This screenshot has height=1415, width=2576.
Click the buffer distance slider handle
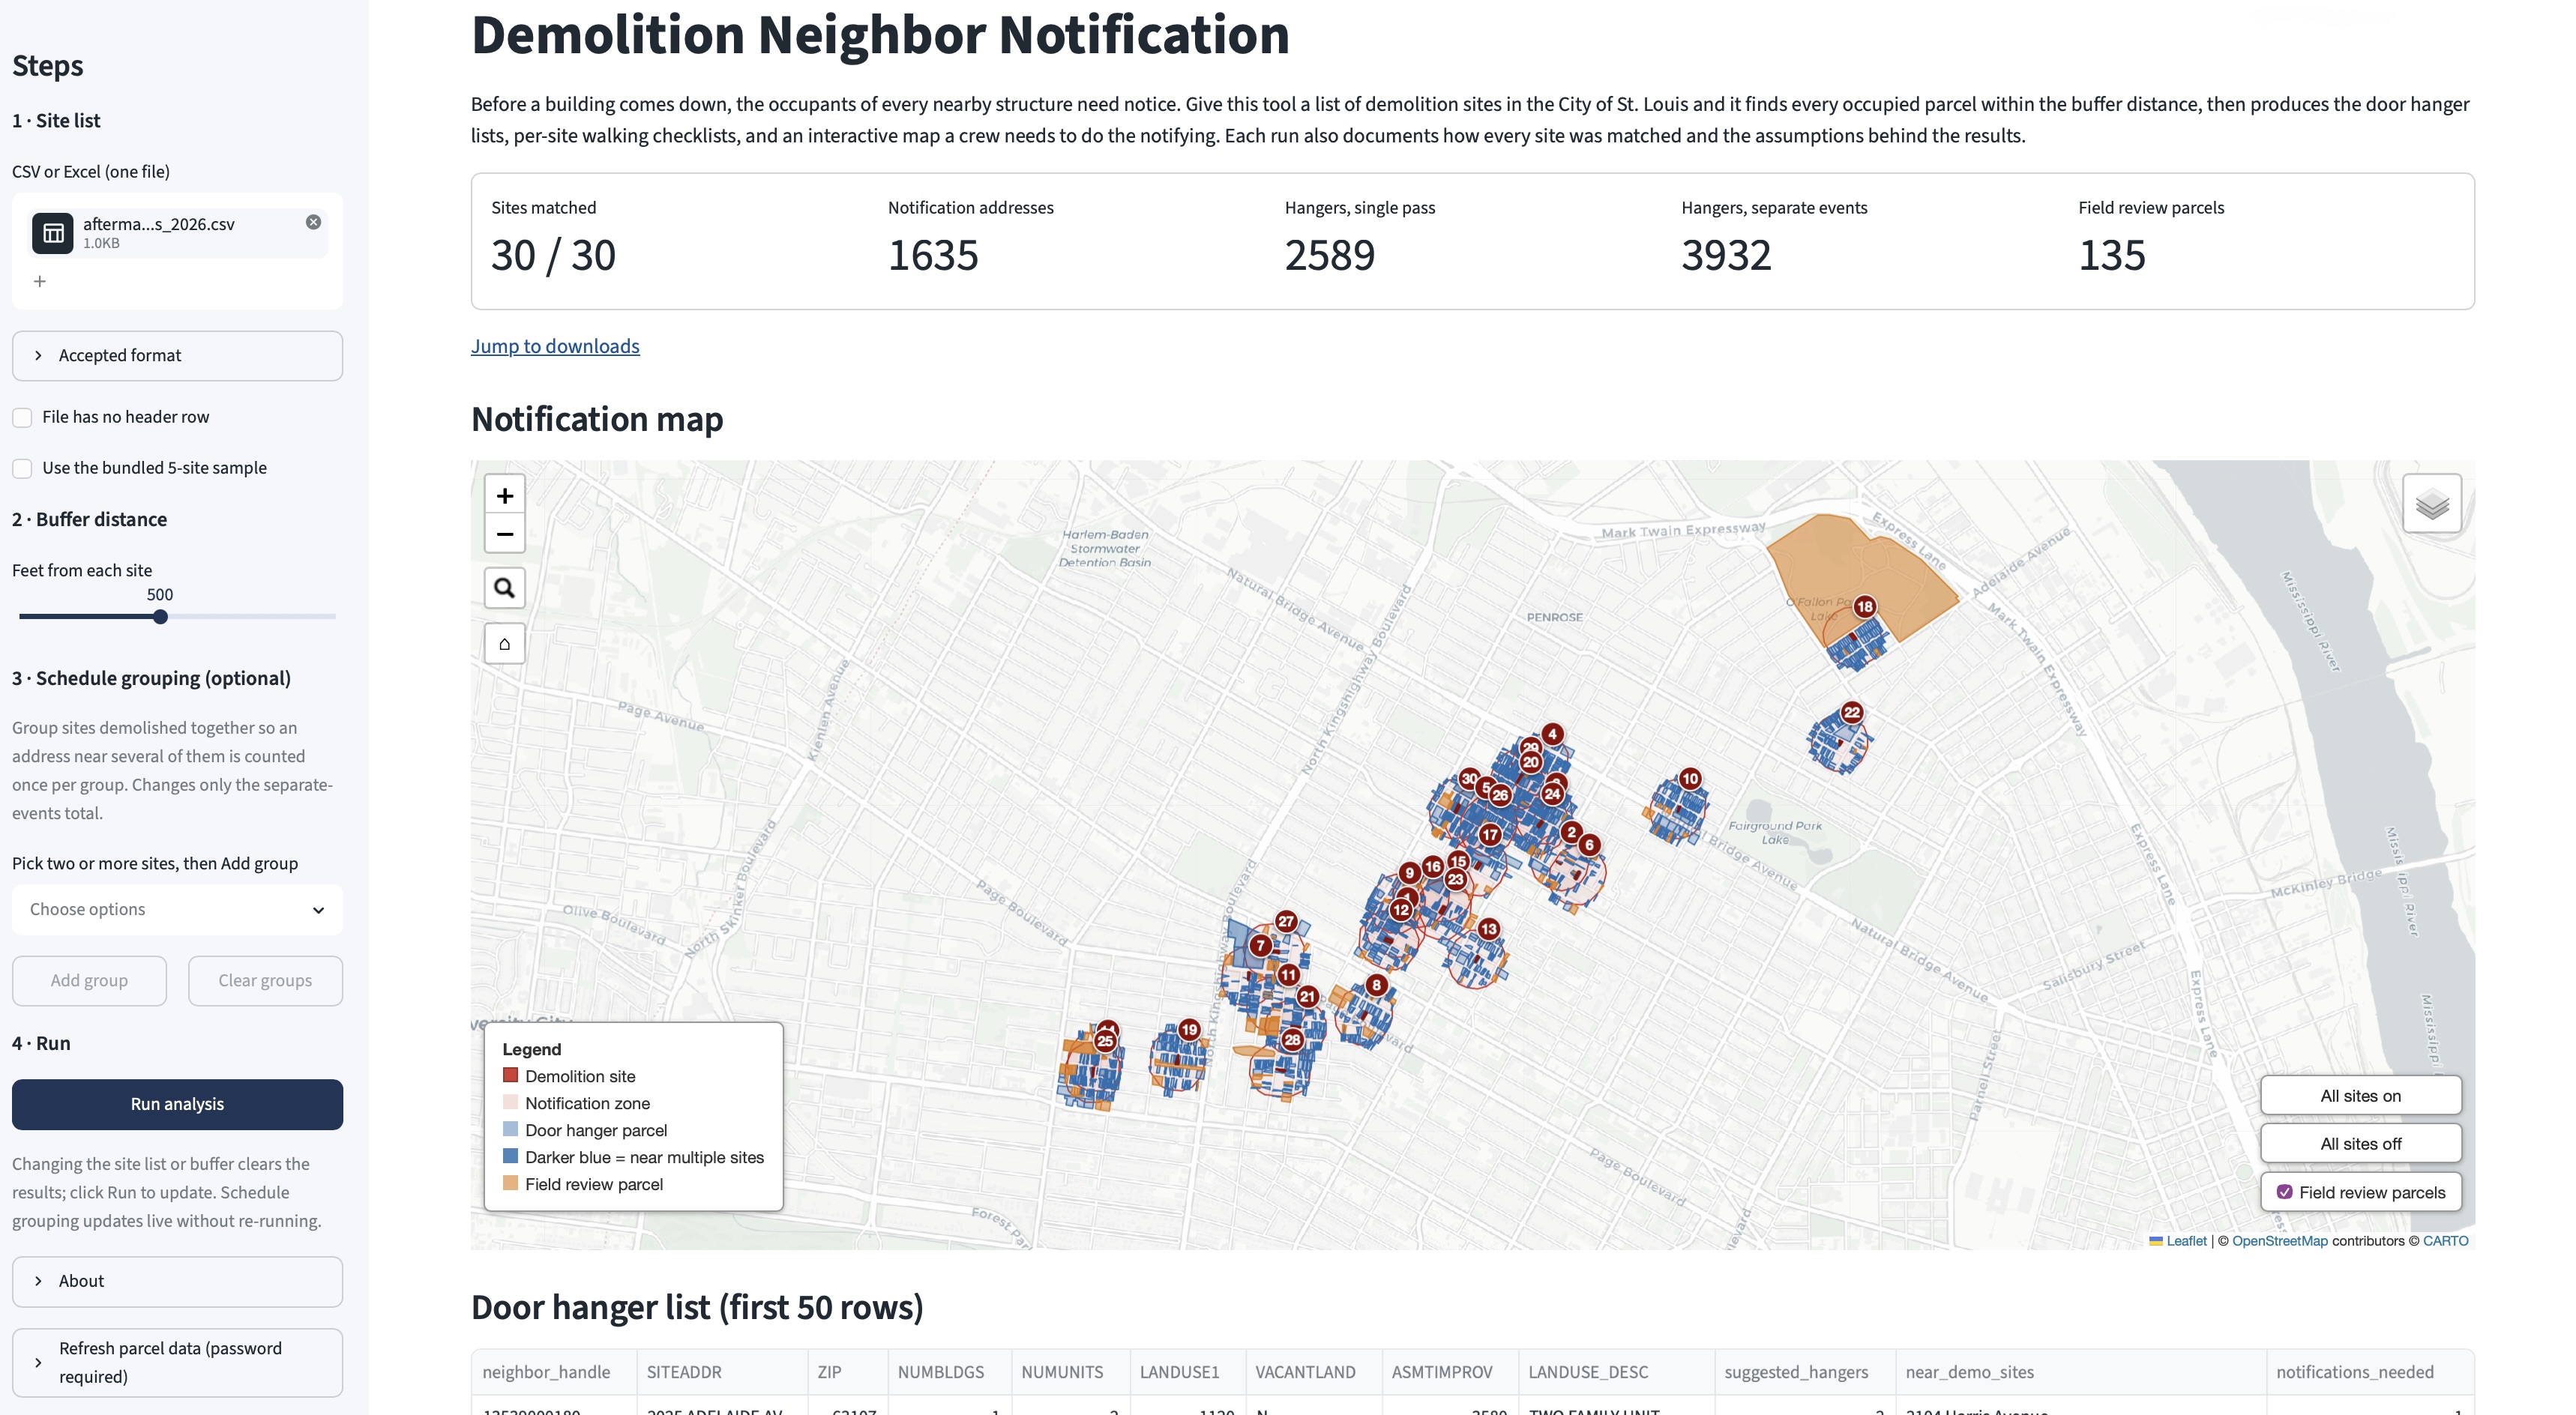(160, 617)
